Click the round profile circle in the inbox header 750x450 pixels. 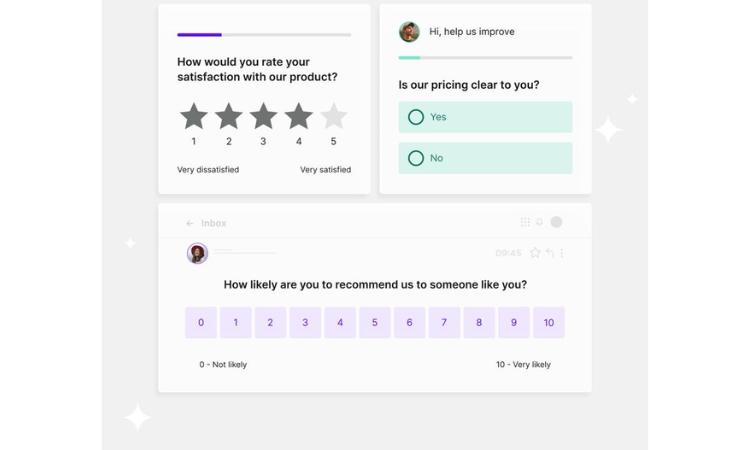coord(556,222)
